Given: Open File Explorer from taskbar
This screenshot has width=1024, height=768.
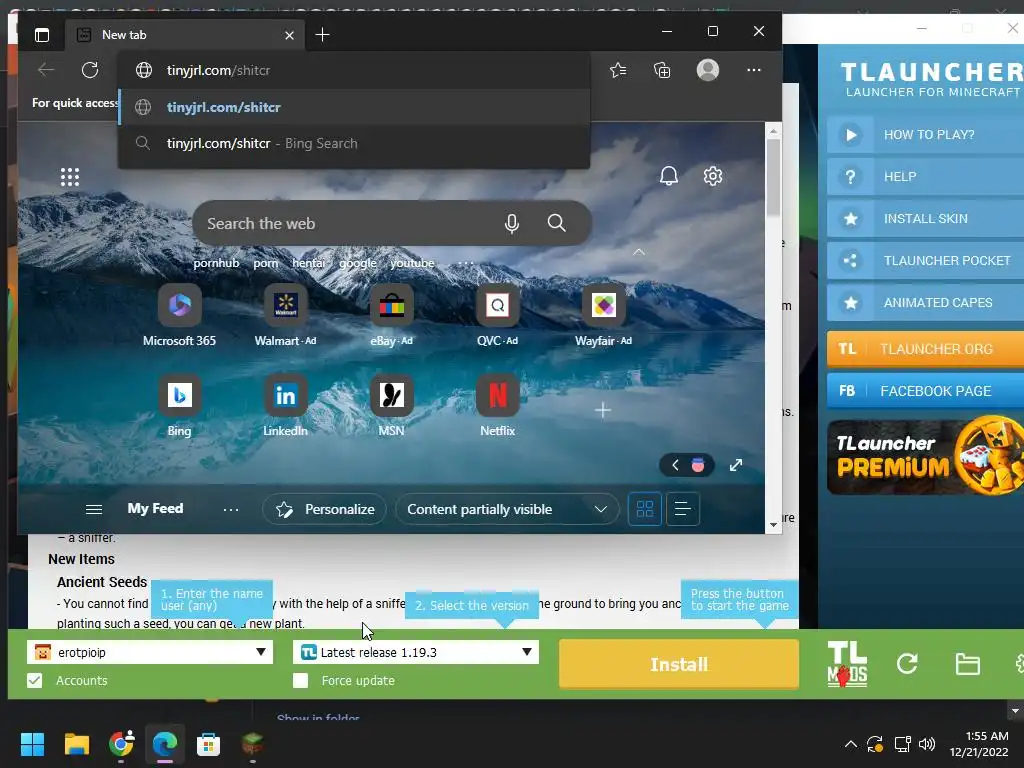Looking at the screenshot, I should click(x=76, y=744).
